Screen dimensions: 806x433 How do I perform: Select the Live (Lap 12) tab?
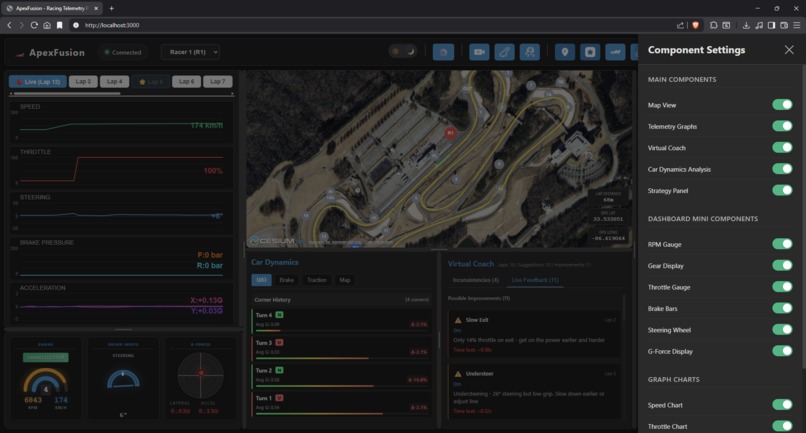[38, 81]
